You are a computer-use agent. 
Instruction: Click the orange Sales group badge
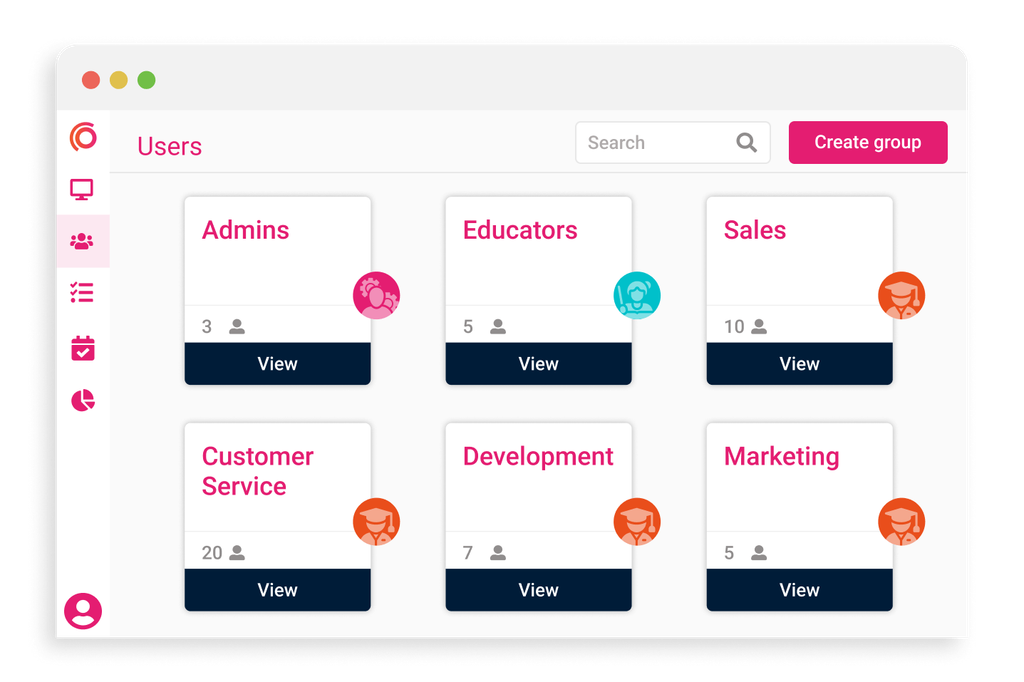(901, 294)
